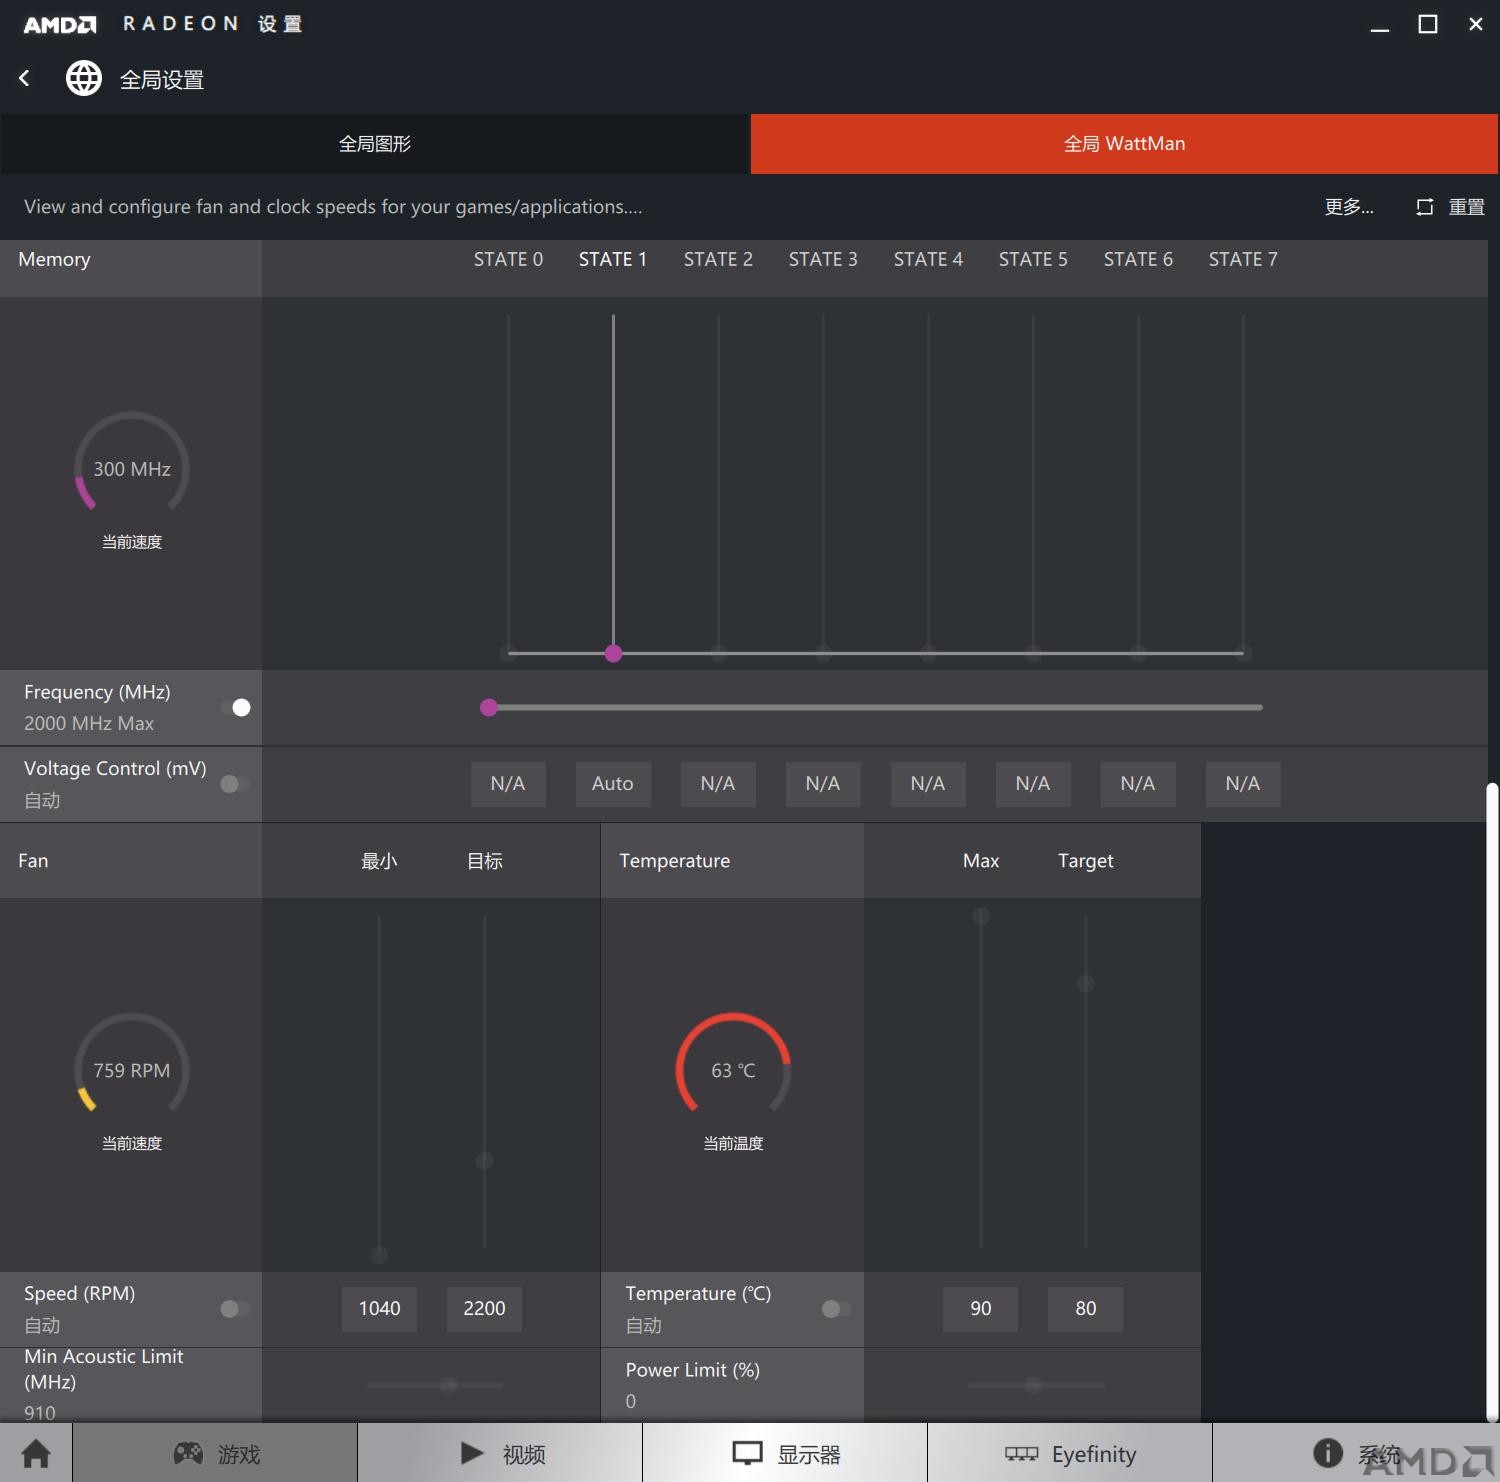
Task: Click the fan 最小 vertical slider handle
Action: [x=379, y=1254]
